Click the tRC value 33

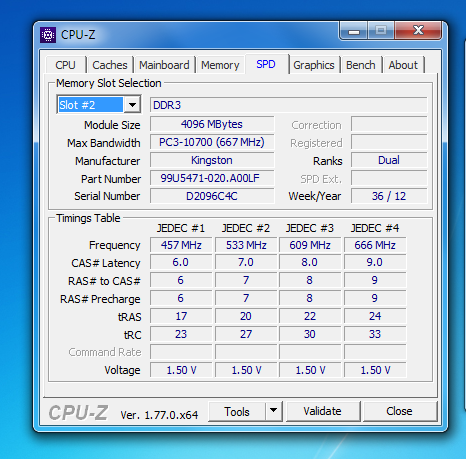(375, 334)
